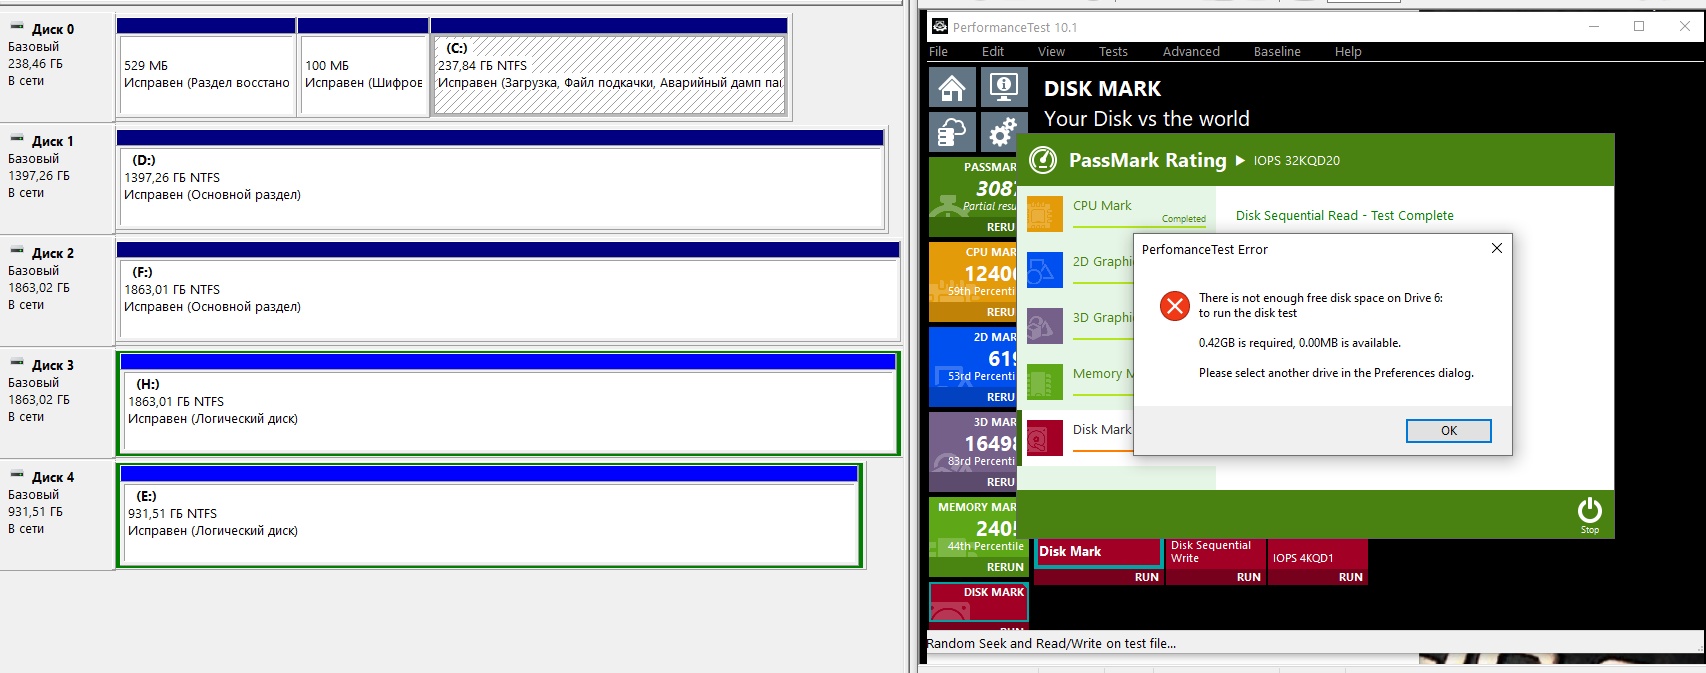Viewport: 1706px width, 673px height.
Task: Open the System Information monitor icon
Action: pyautogui.click(x=1004, y=87)
